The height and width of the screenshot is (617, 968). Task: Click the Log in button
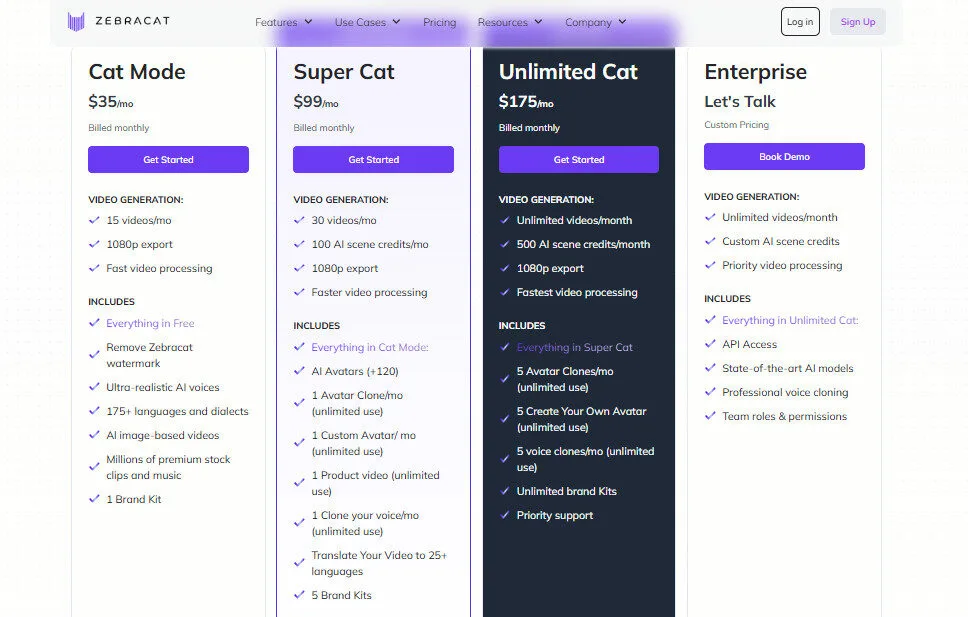[x=799, y=21]
